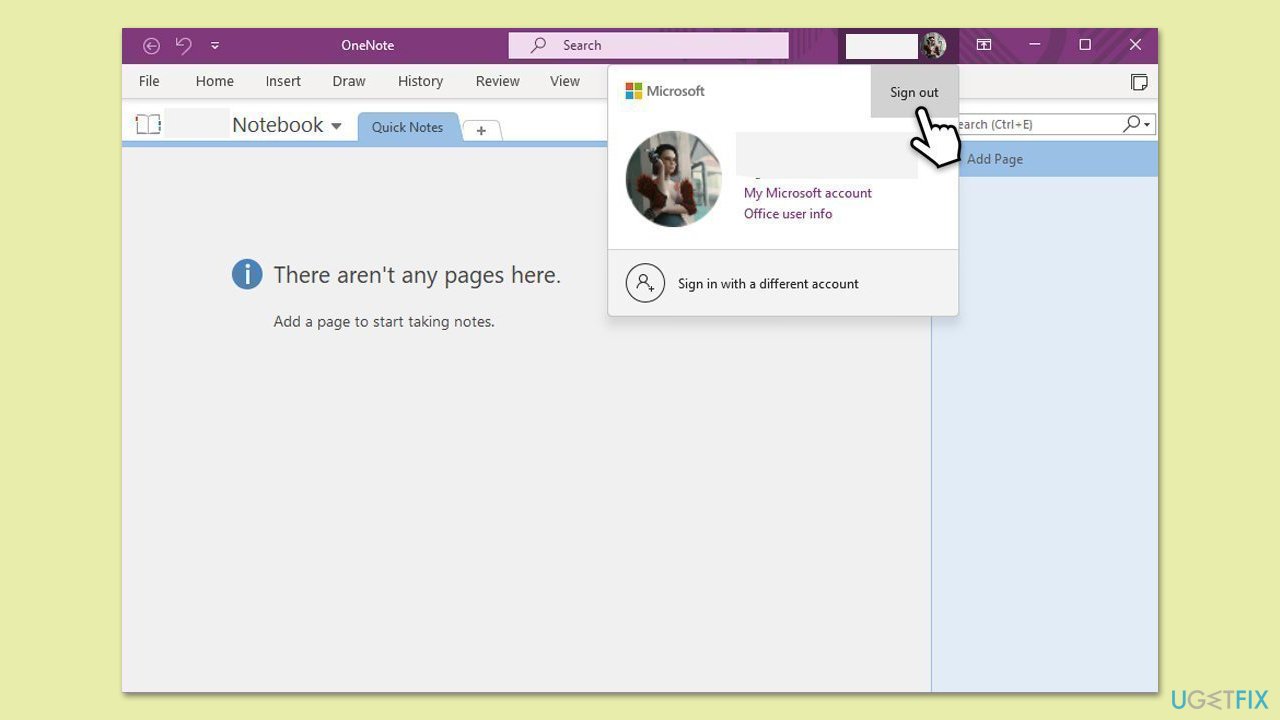This screenshot has height=720, width=1280.
Task: Switch to the Insert tab
Action: tap(283, 81)
